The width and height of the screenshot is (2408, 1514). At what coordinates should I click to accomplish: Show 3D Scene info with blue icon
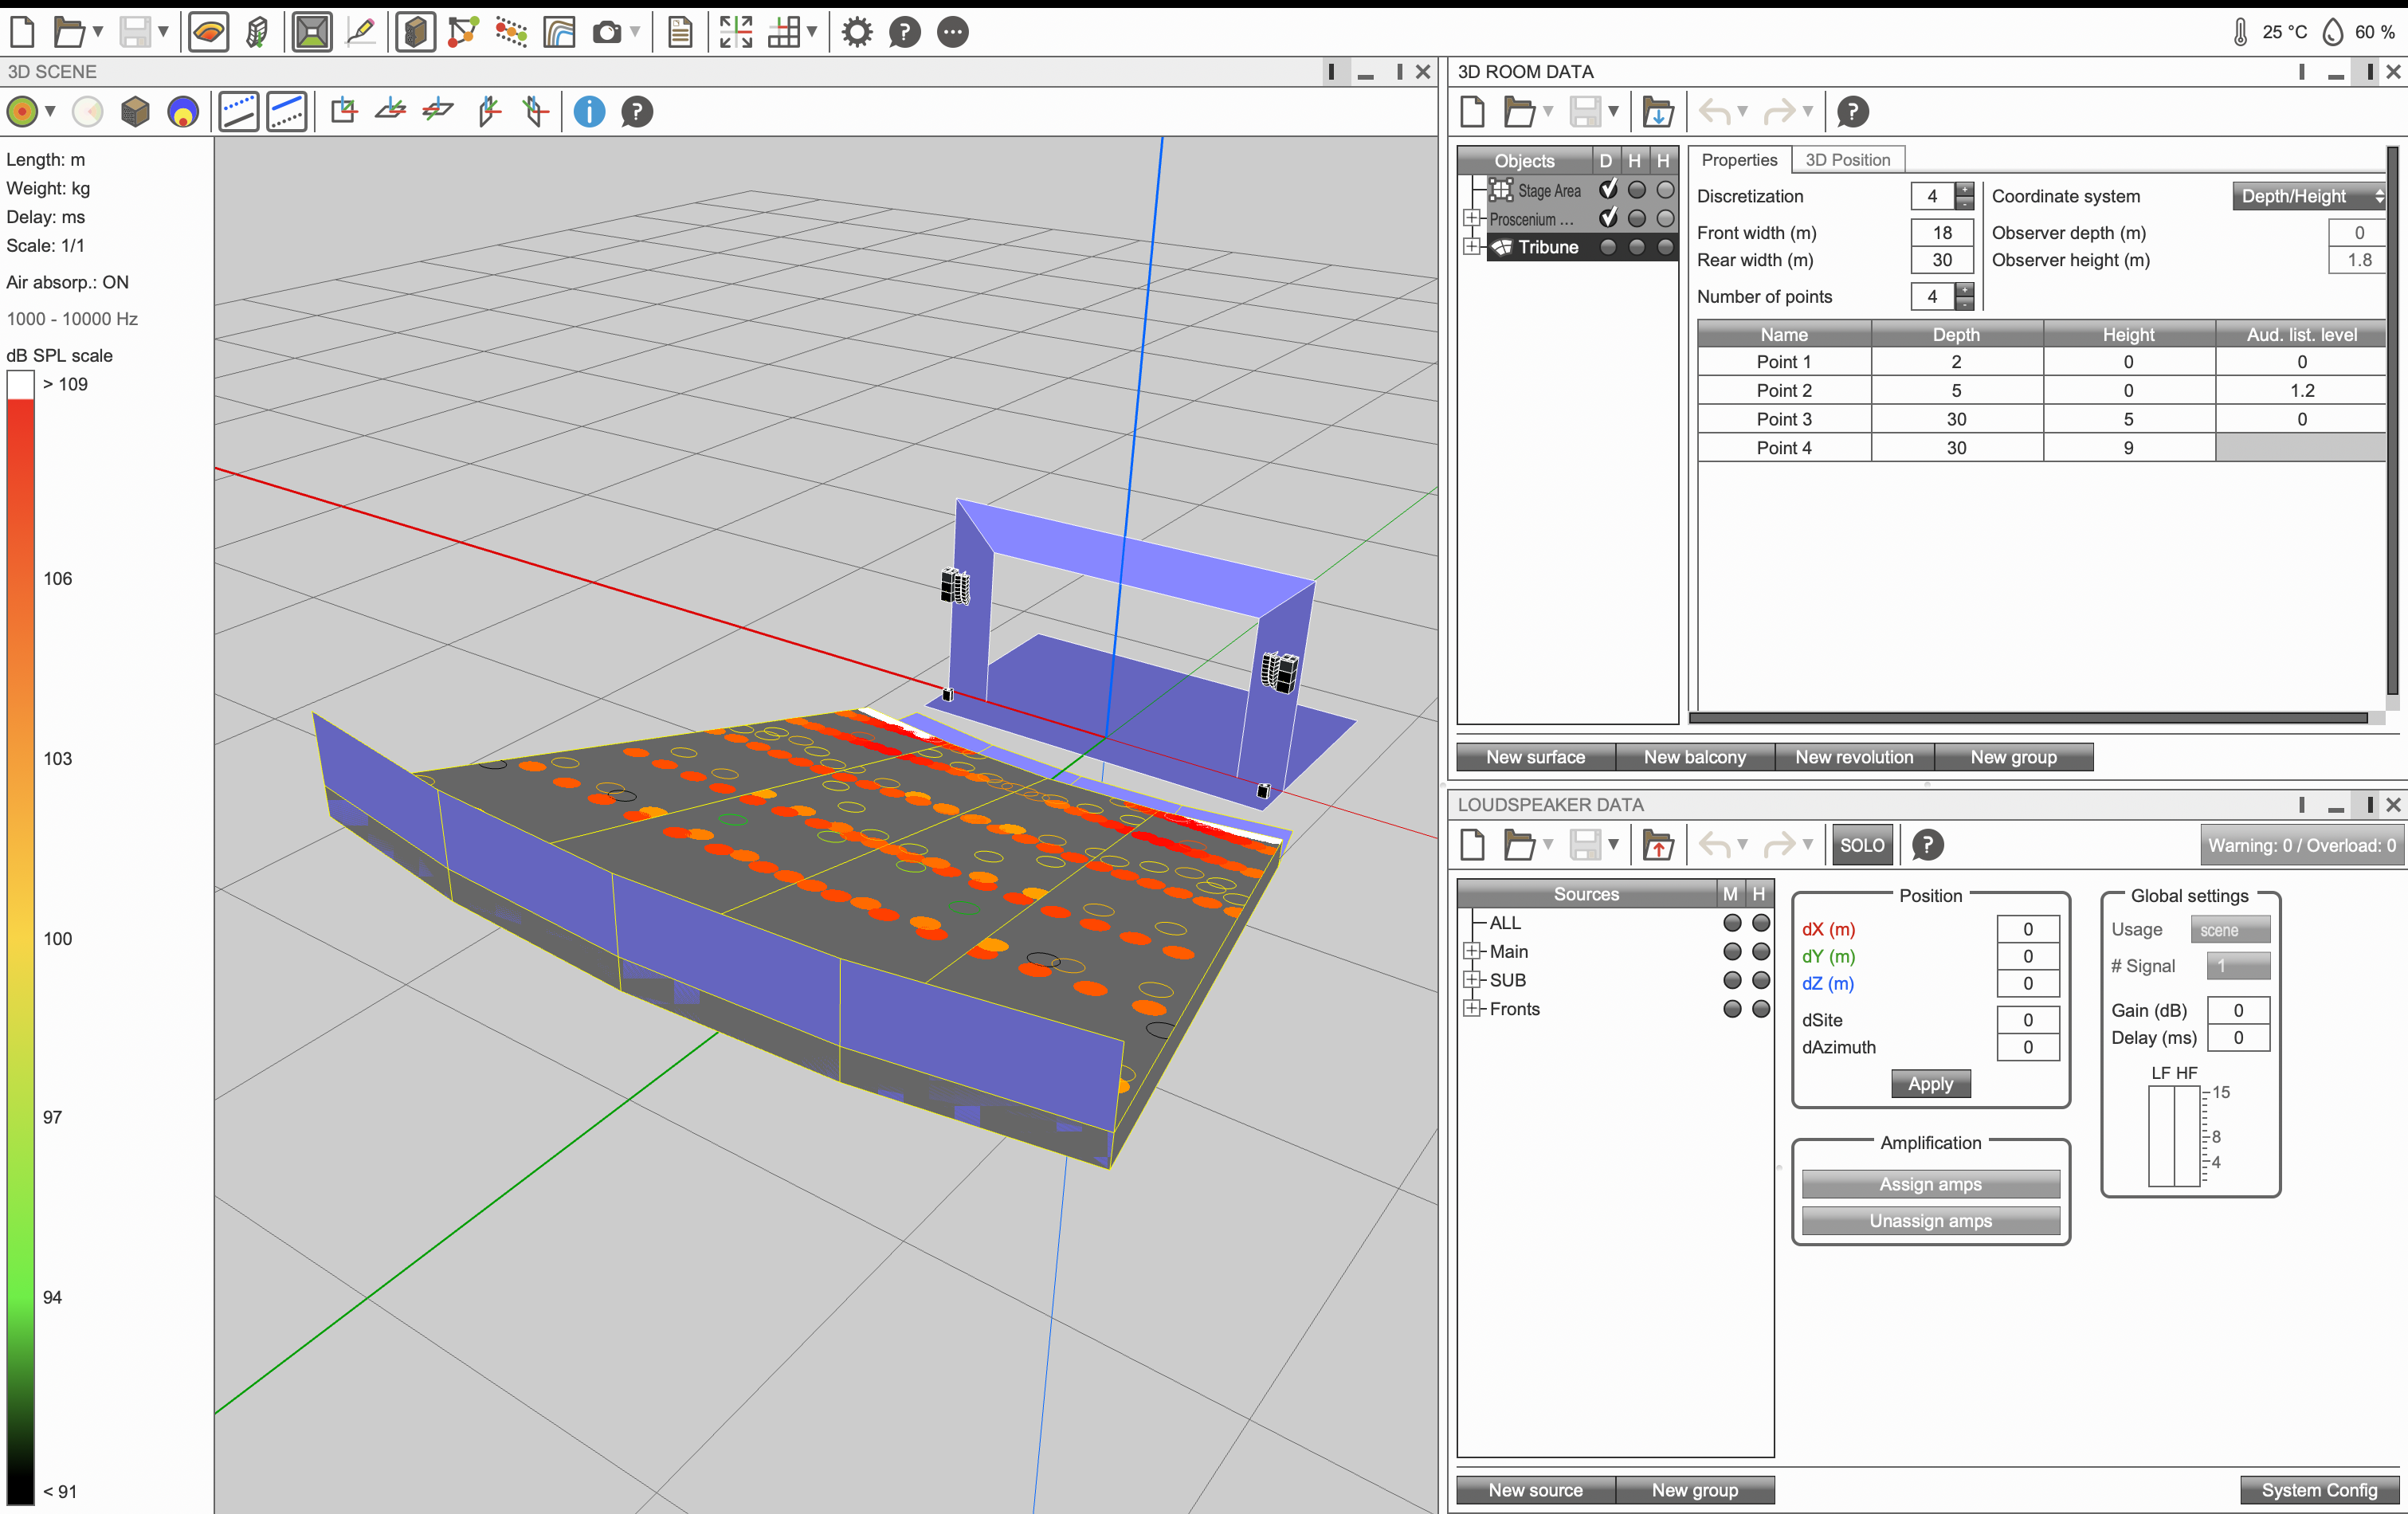(x=589, y=112)
